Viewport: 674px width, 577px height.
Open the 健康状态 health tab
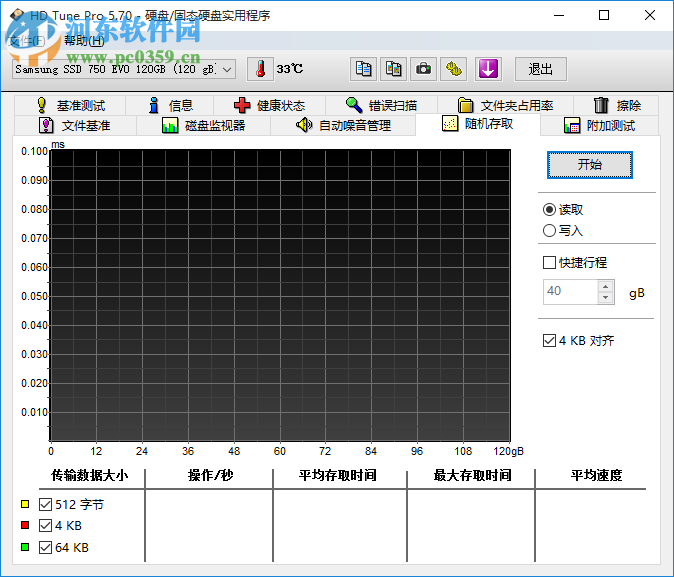(270, 105)
